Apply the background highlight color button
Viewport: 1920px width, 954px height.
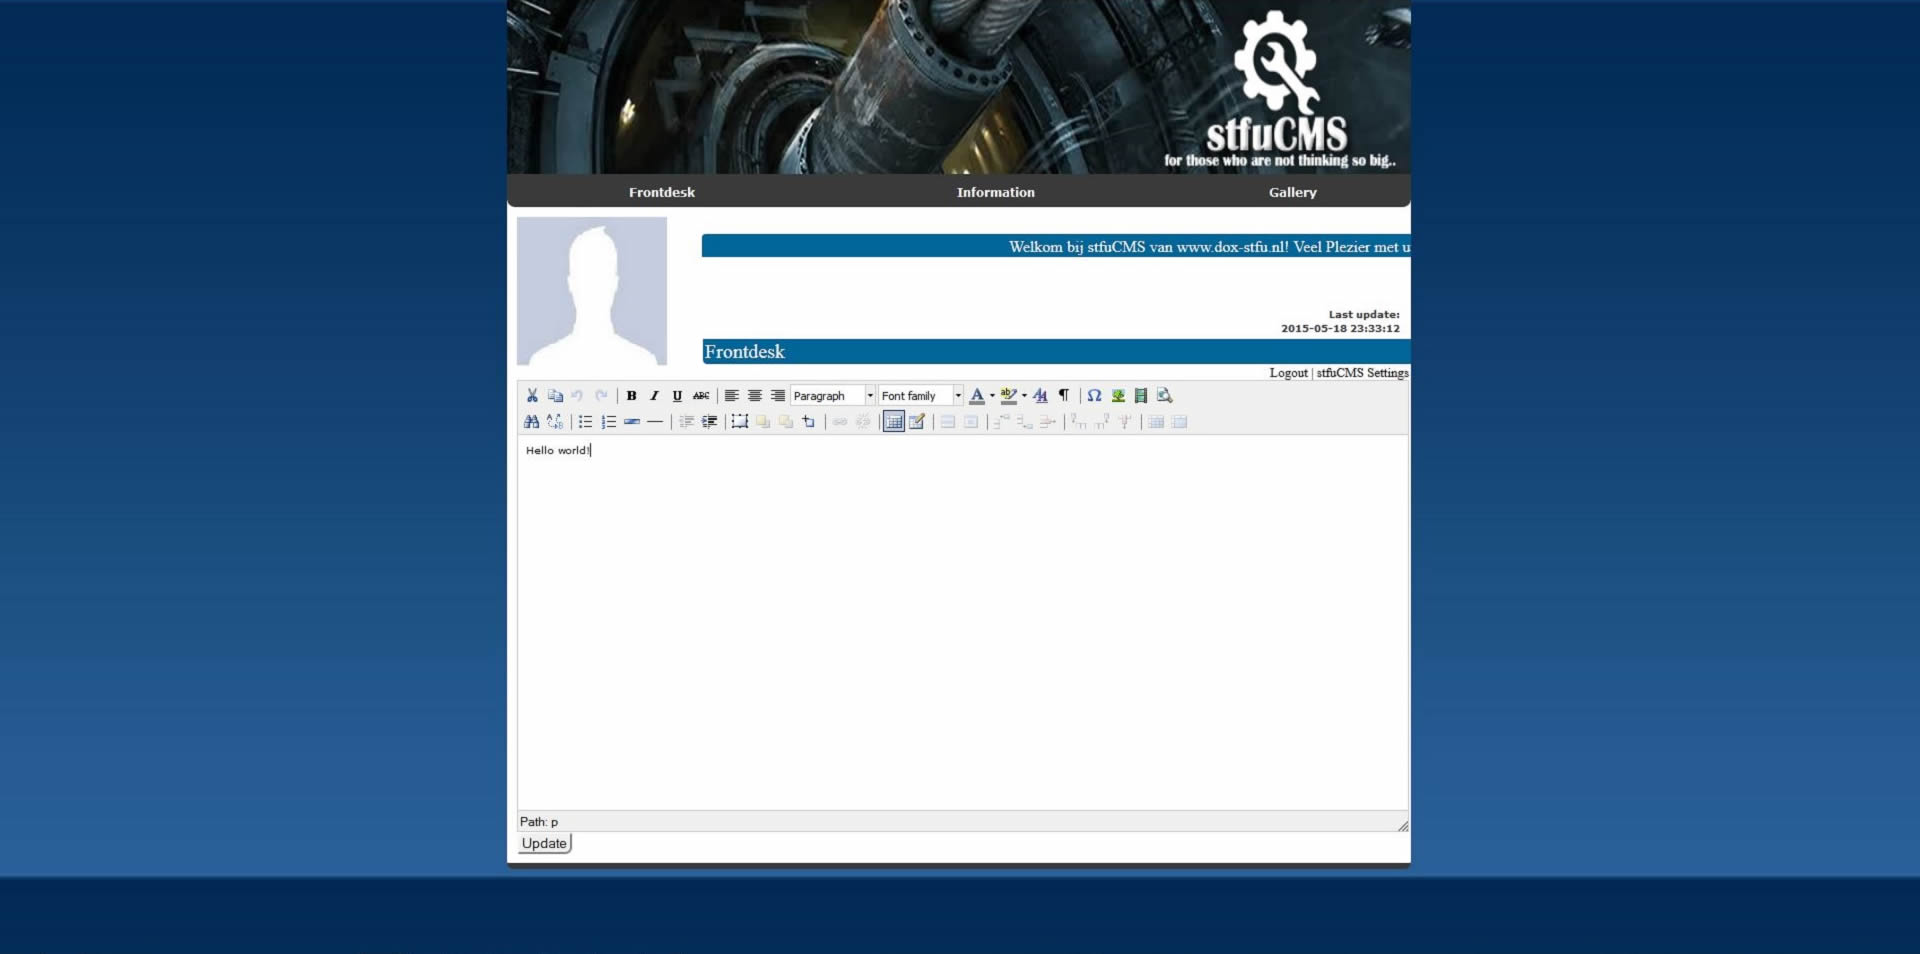pyautogui.click(x=1008, y=396)
